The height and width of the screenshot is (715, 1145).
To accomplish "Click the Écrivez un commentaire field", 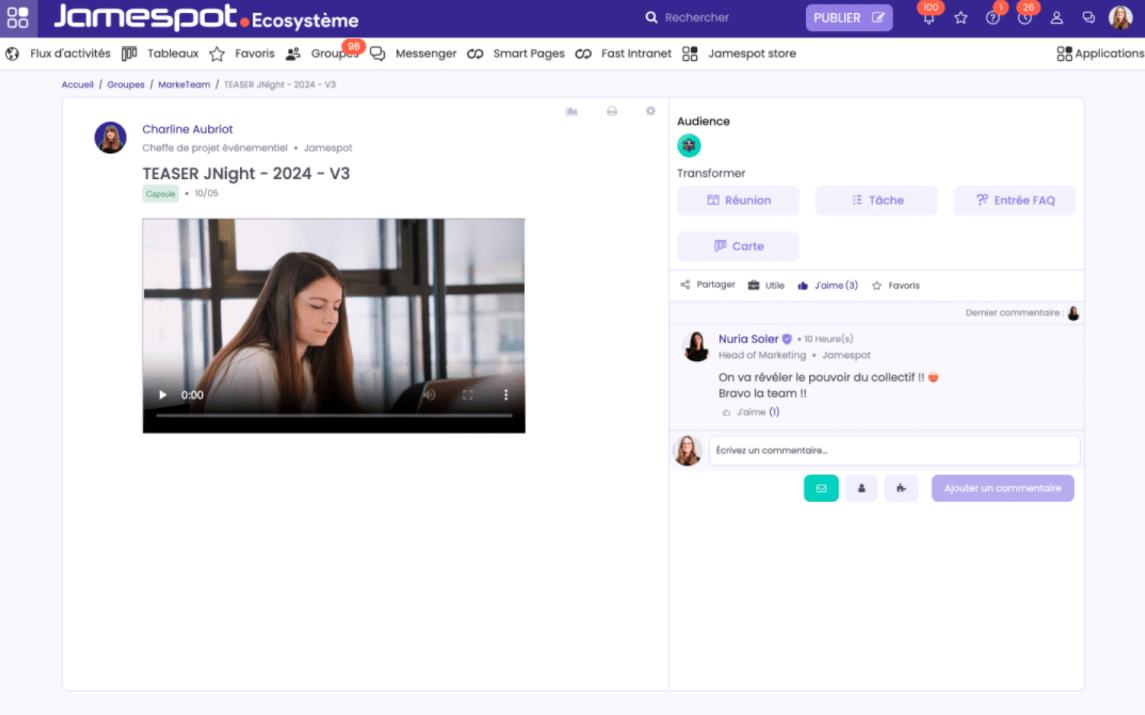I will (x=894, y=450).
